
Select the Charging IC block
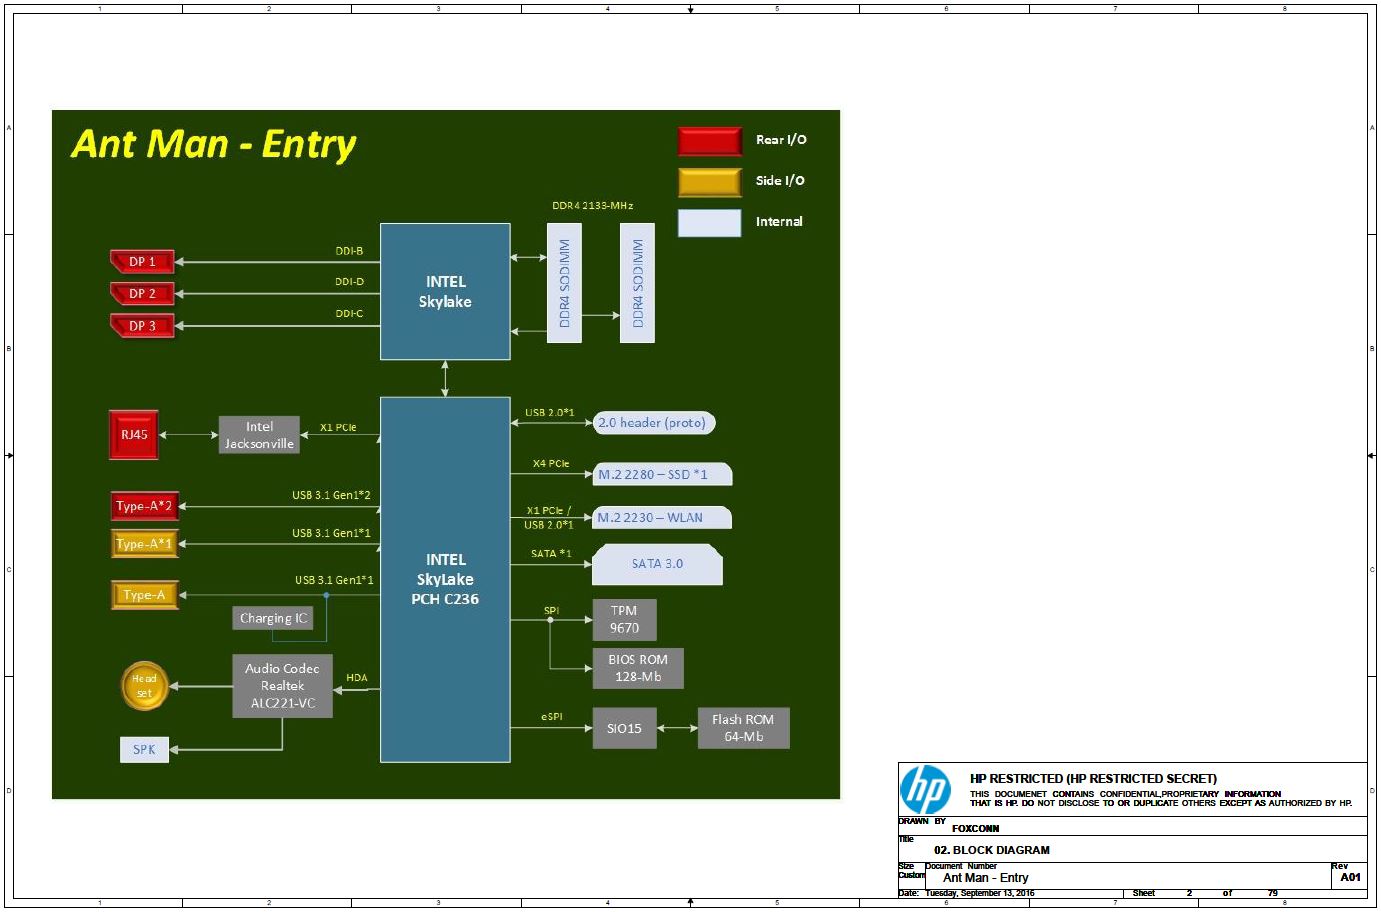pos(273,618)
